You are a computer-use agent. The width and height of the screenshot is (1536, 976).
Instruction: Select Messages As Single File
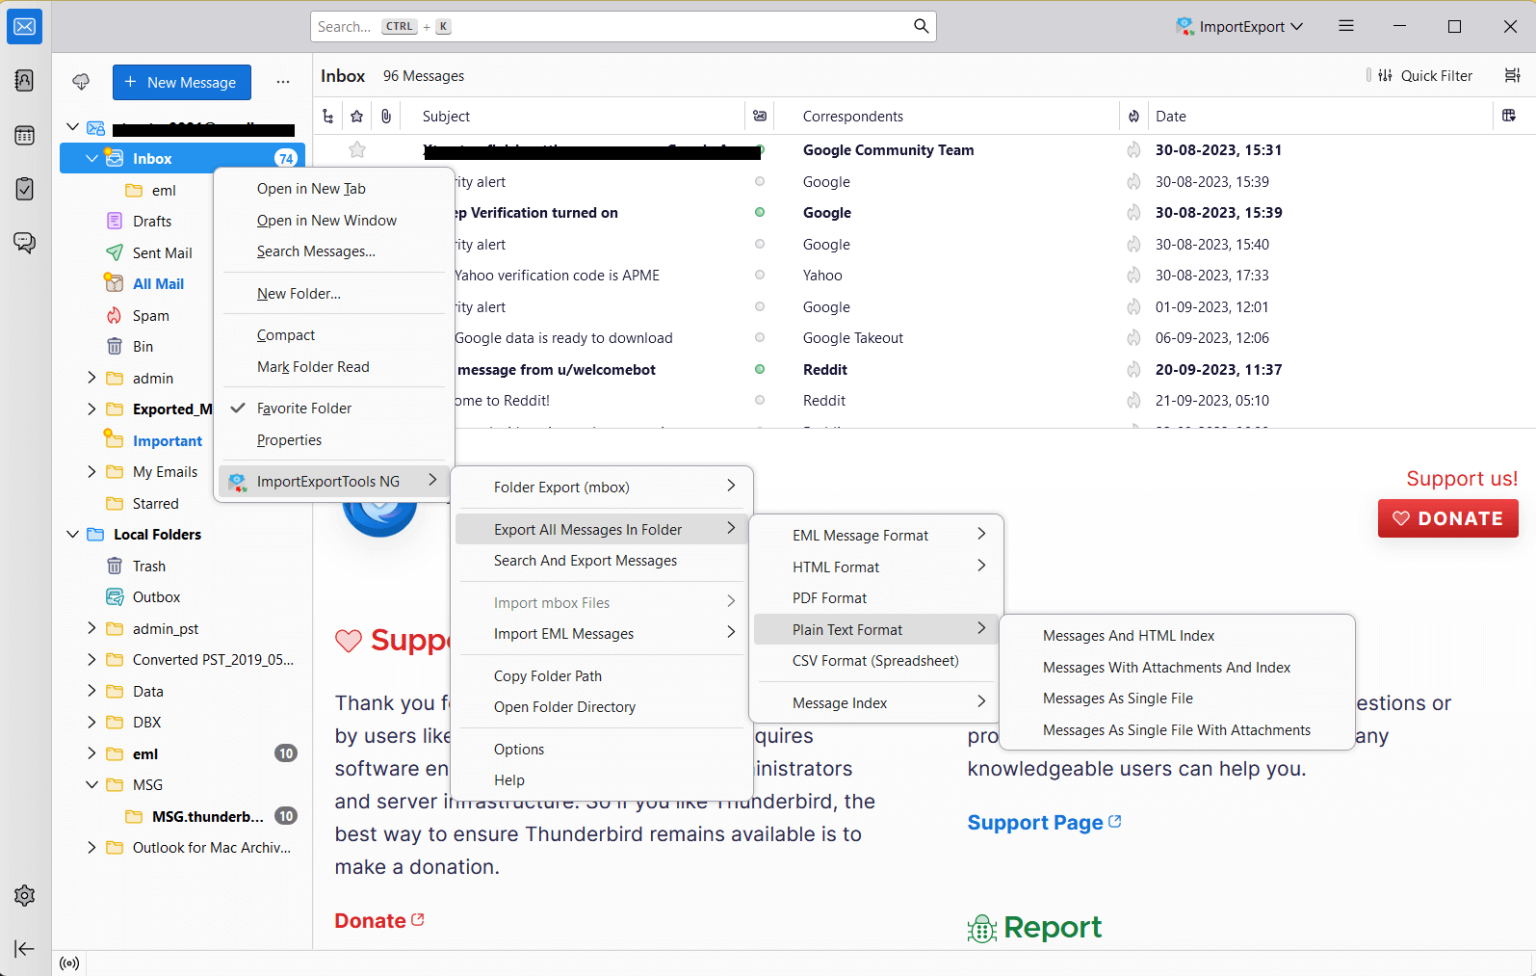coord(1117,698)
